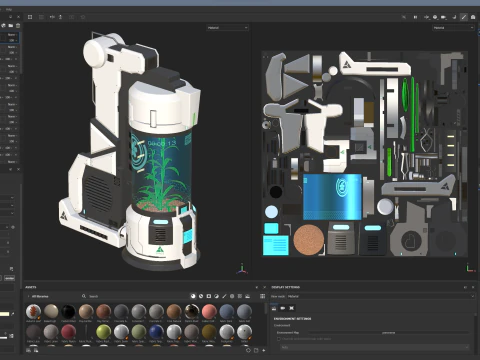Click the 3D viewport axis gizmo

[x=242, y=269]
